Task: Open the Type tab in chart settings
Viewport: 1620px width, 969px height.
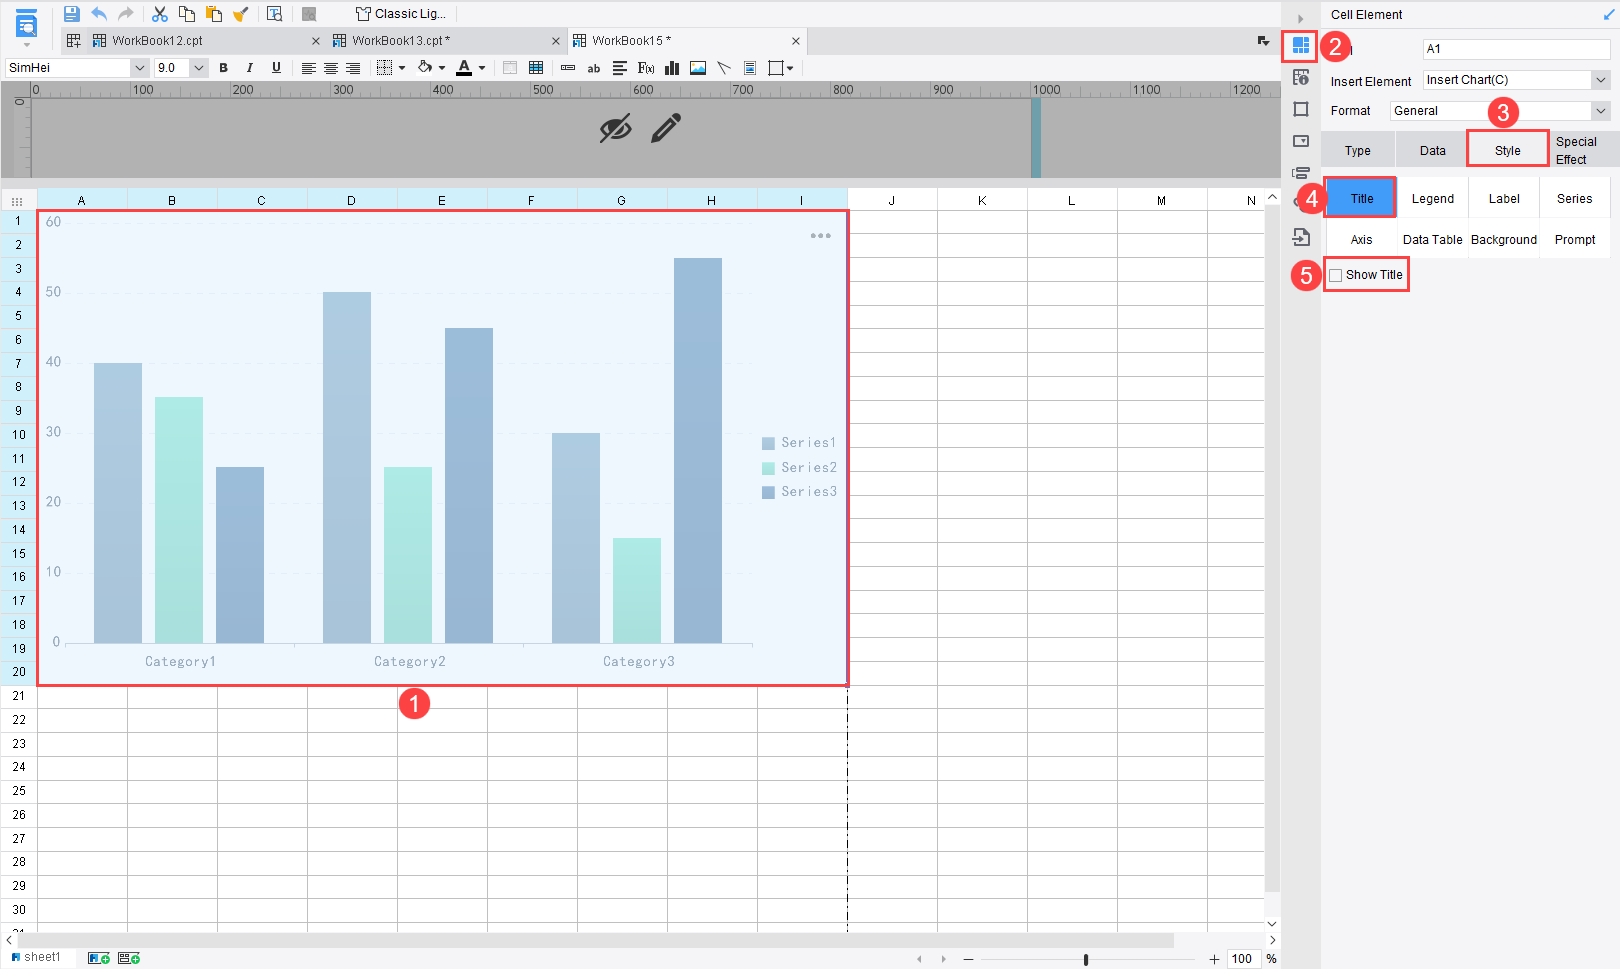Action: [x=1358, y=151]
